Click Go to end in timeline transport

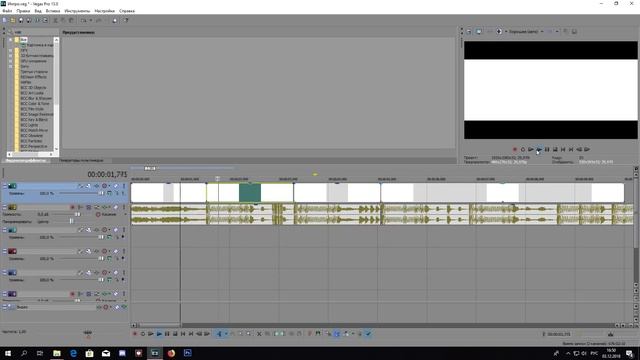[x=191, y=334]
